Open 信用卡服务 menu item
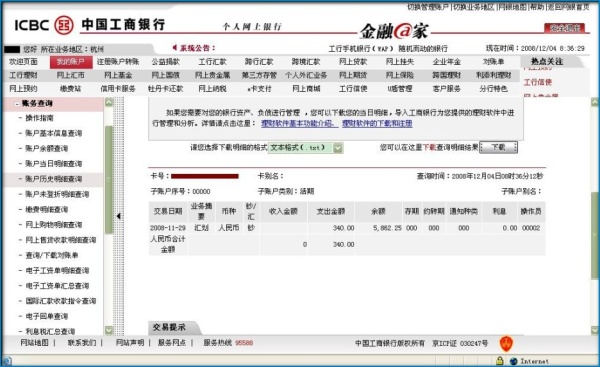The width and height of the screenshot is (600, 367). coord(118,89)
